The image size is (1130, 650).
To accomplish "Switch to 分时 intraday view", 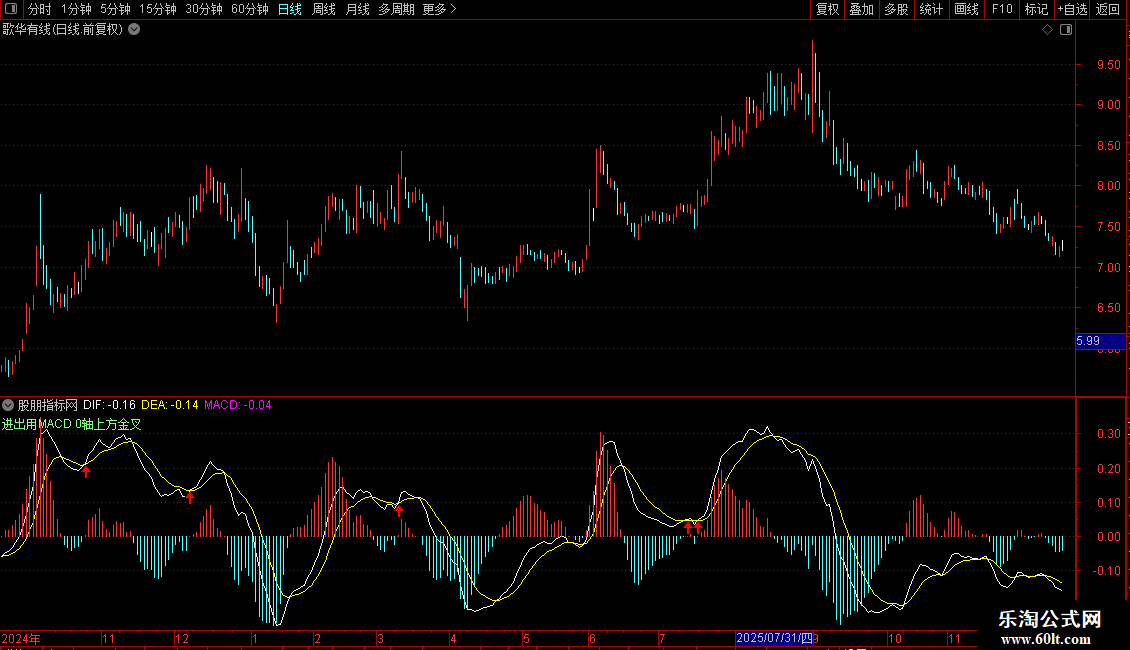I will tap(39, 10).
